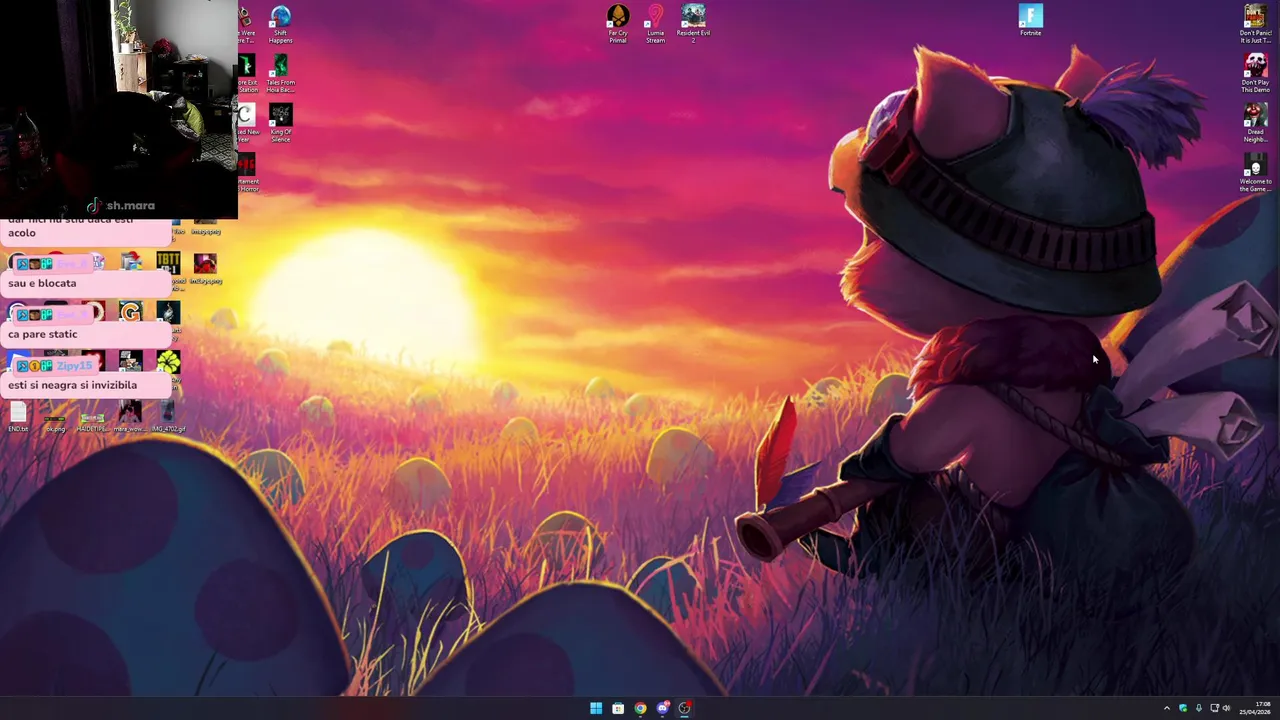Launch the Lumia Stream shortcut

655,24
